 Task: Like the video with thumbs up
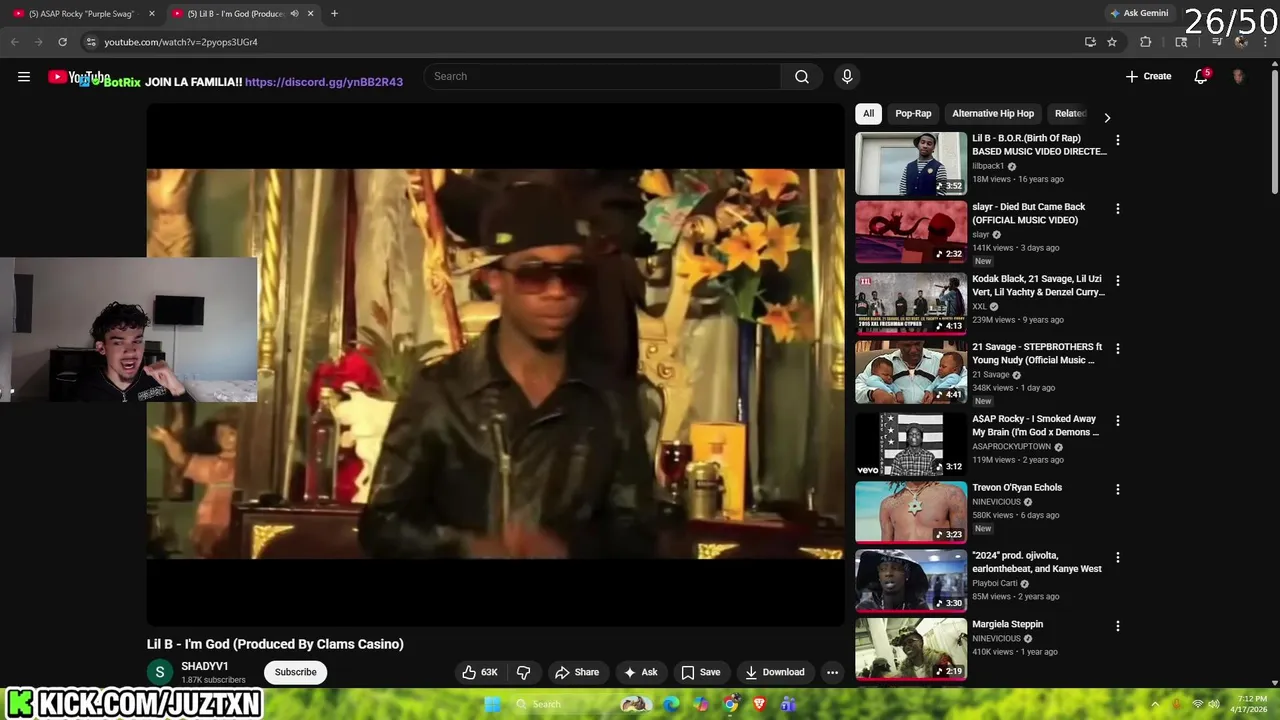479,672
